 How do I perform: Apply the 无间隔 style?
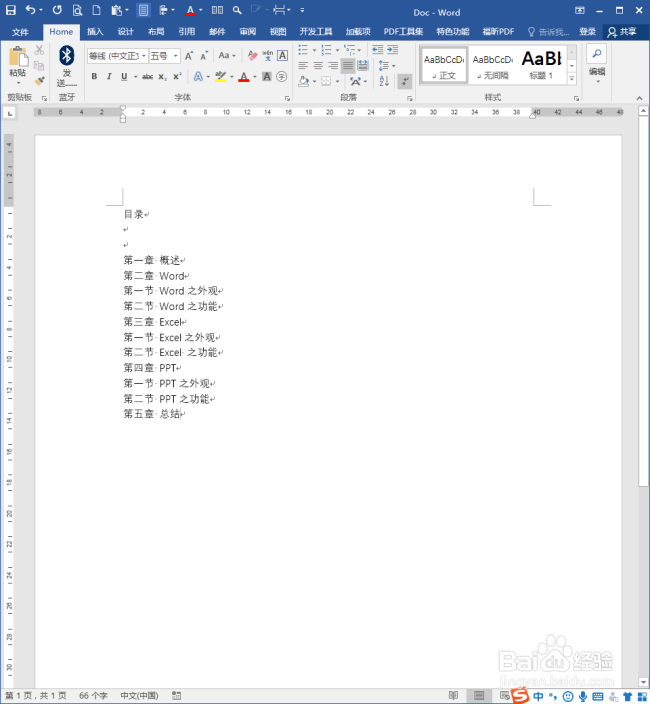pos(493,65)
